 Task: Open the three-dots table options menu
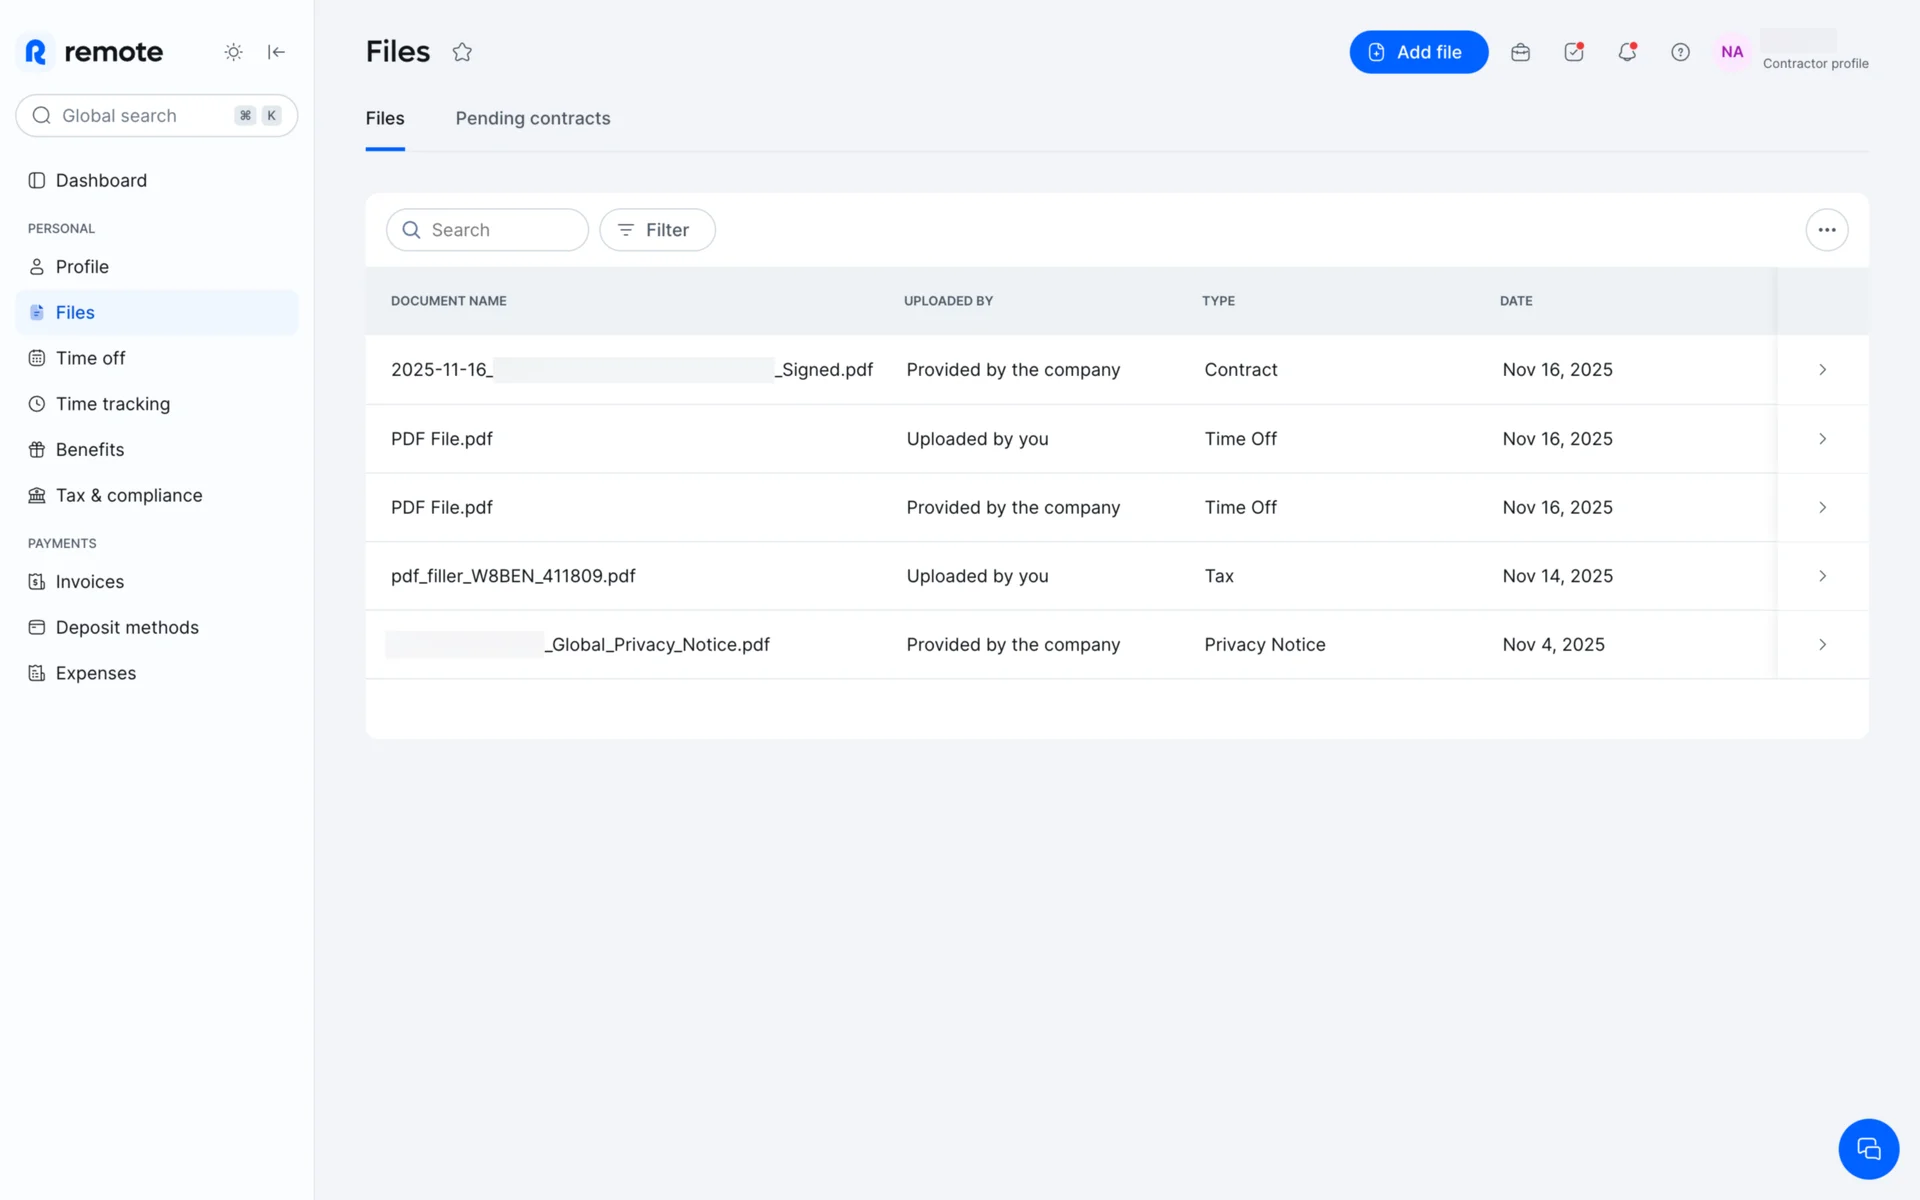click(1826, 230)
